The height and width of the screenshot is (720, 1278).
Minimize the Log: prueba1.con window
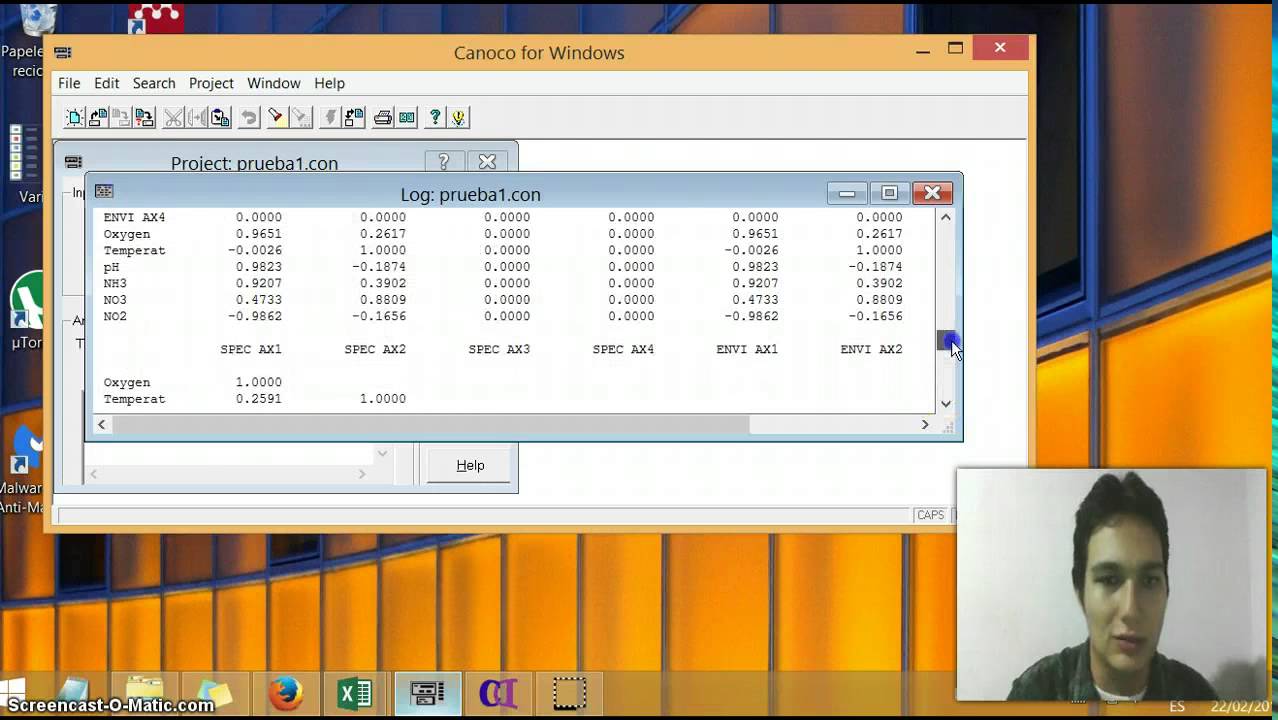[x=847, y=193]
